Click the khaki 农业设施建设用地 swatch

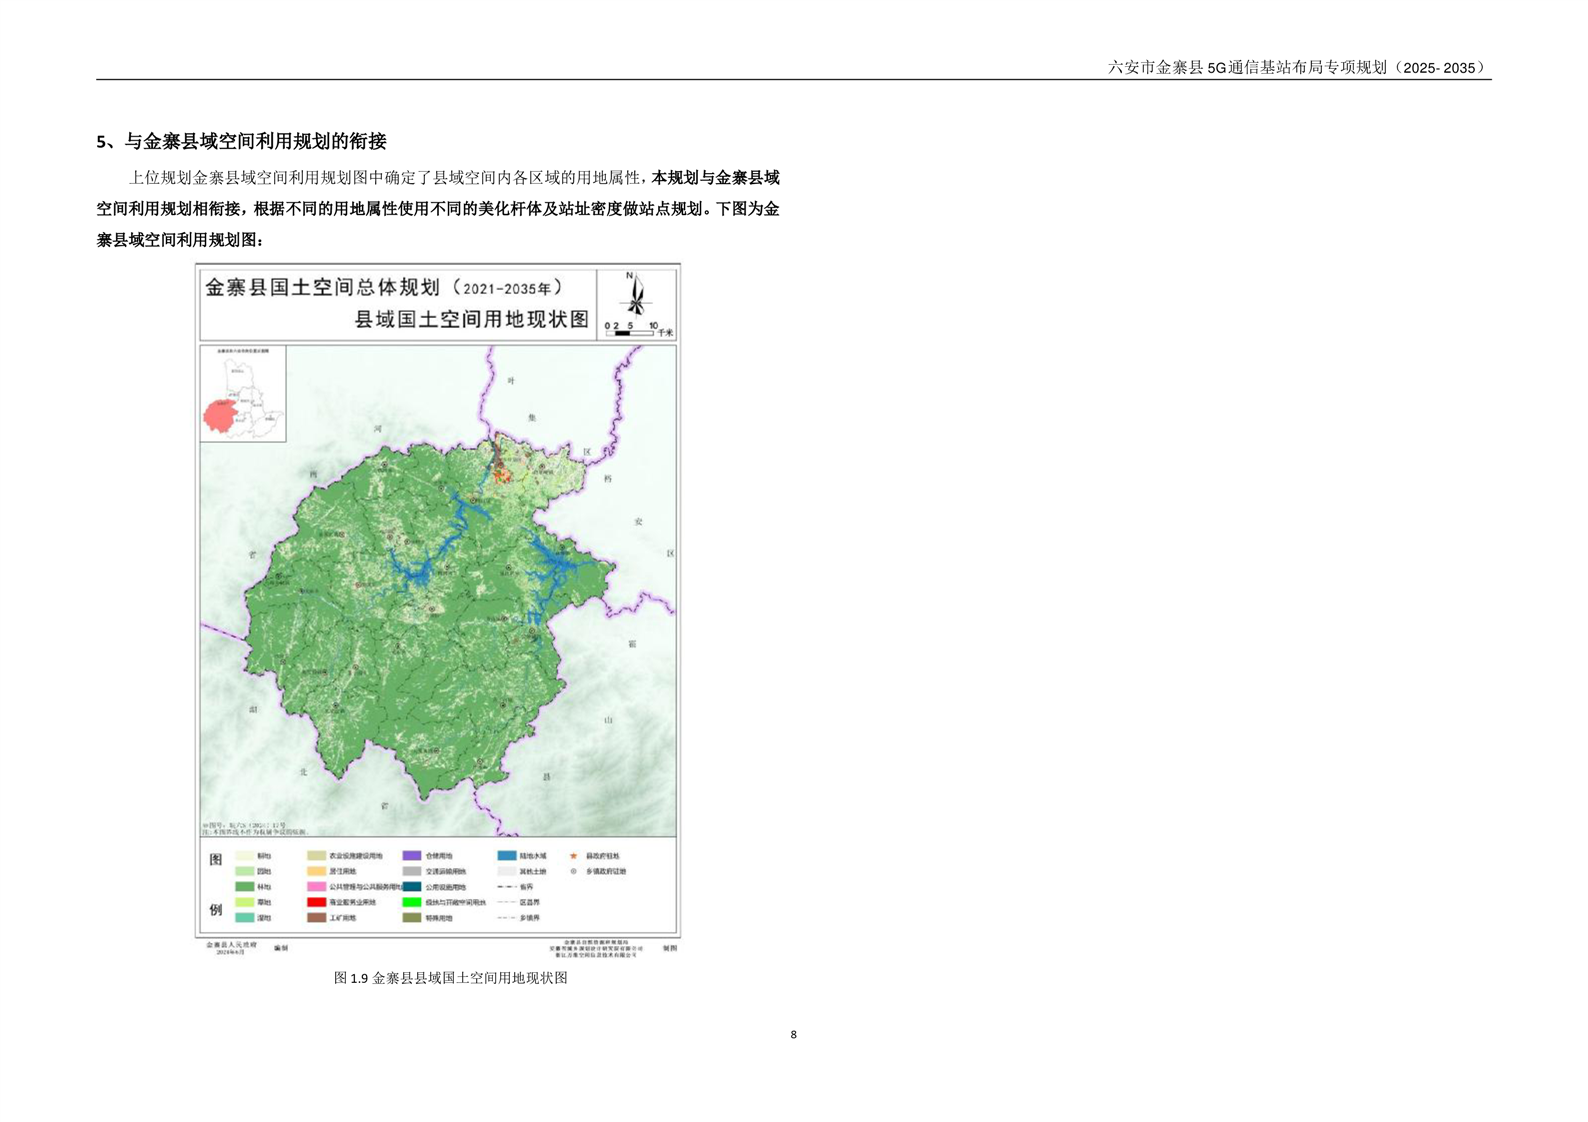tap(316, 856)
